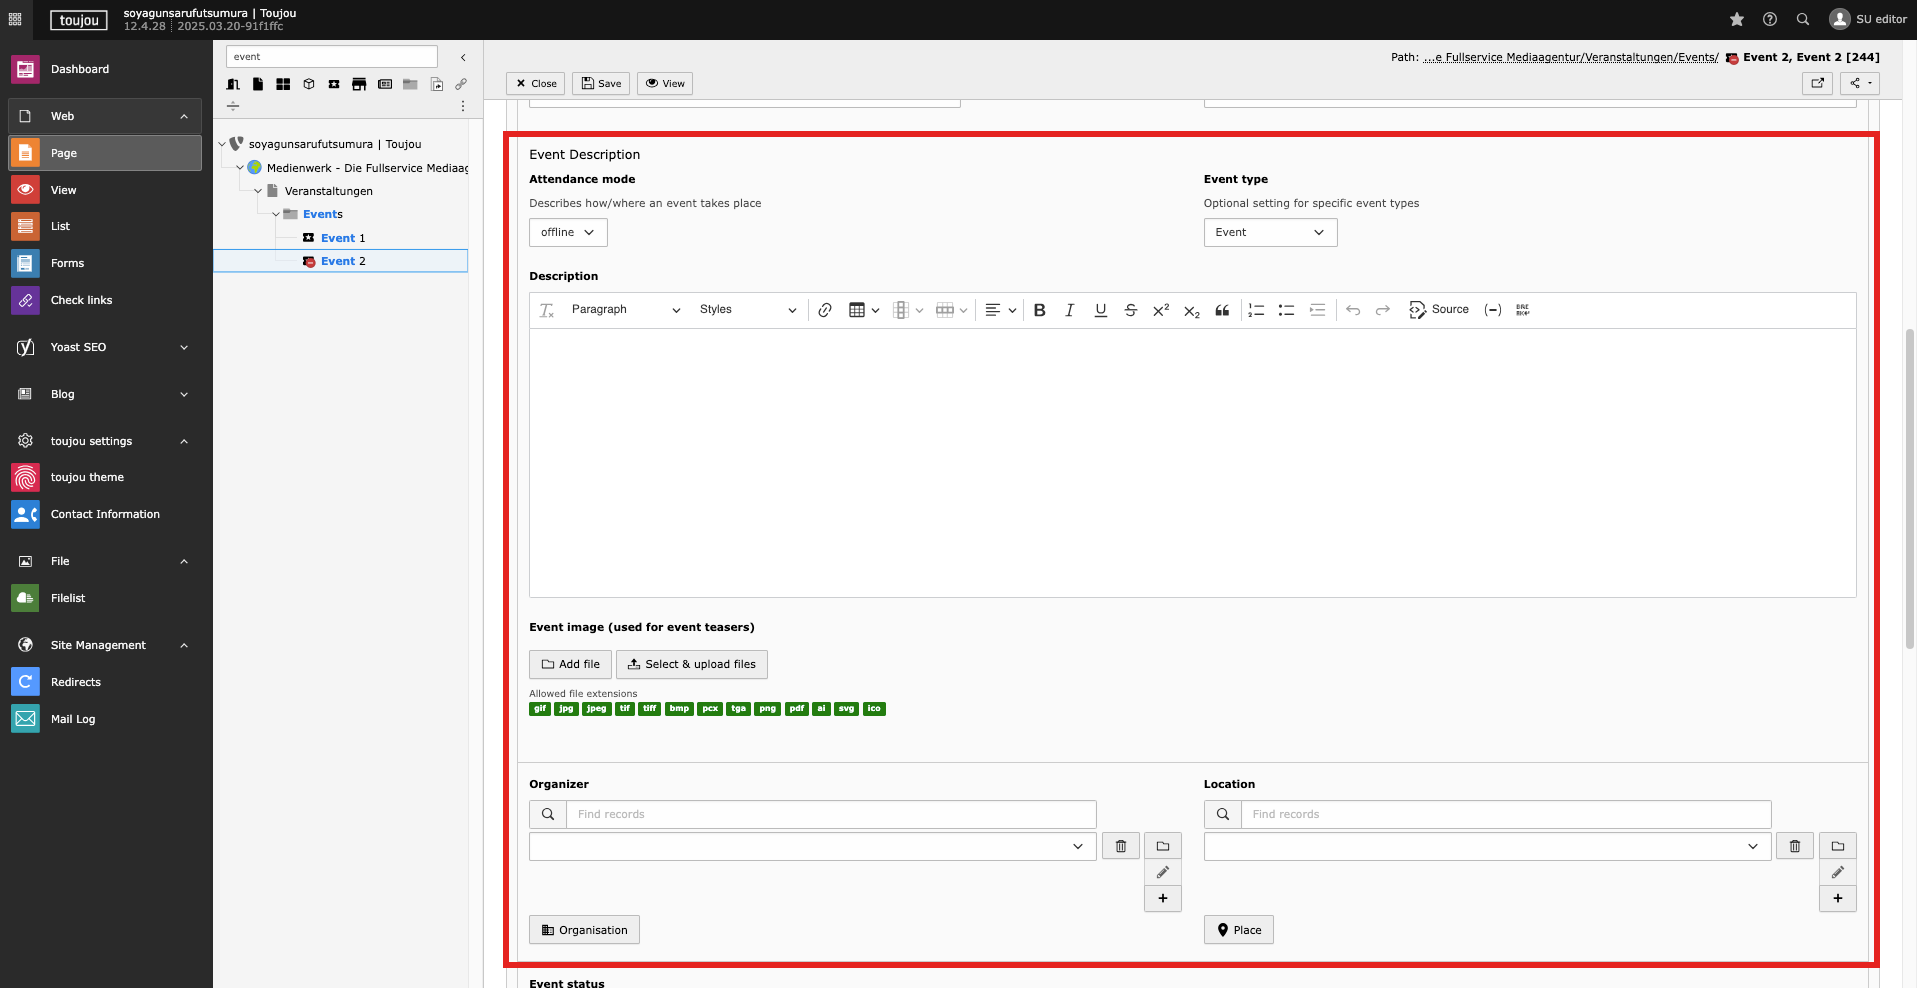Toggle Source editing mode

pos(1439,310)
